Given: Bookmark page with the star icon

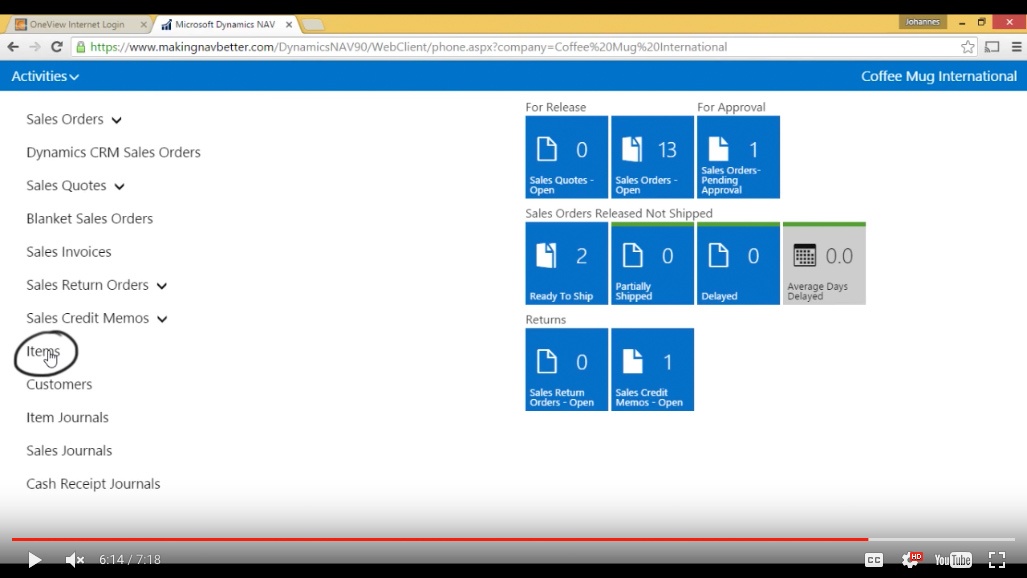Looking at the screenshot, I should (967, 47).
